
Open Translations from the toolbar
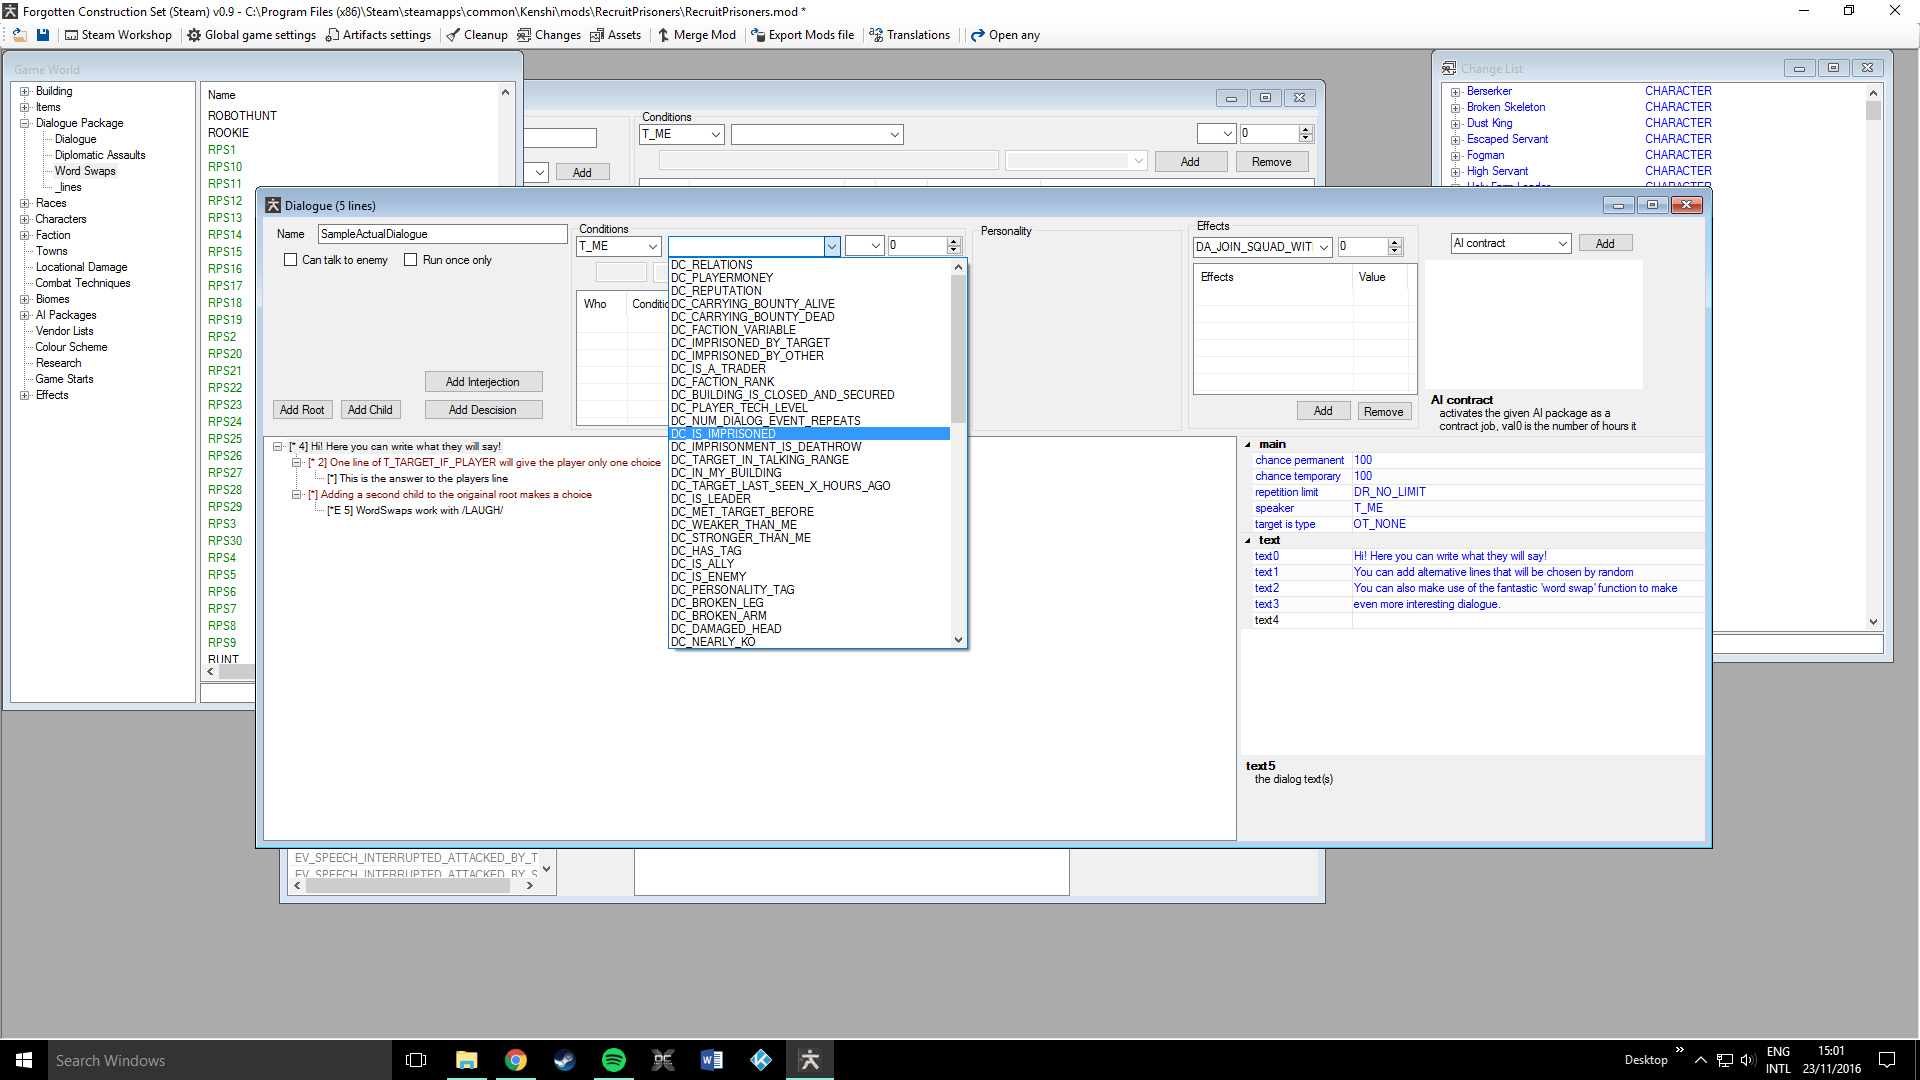(x=909, y=35)
